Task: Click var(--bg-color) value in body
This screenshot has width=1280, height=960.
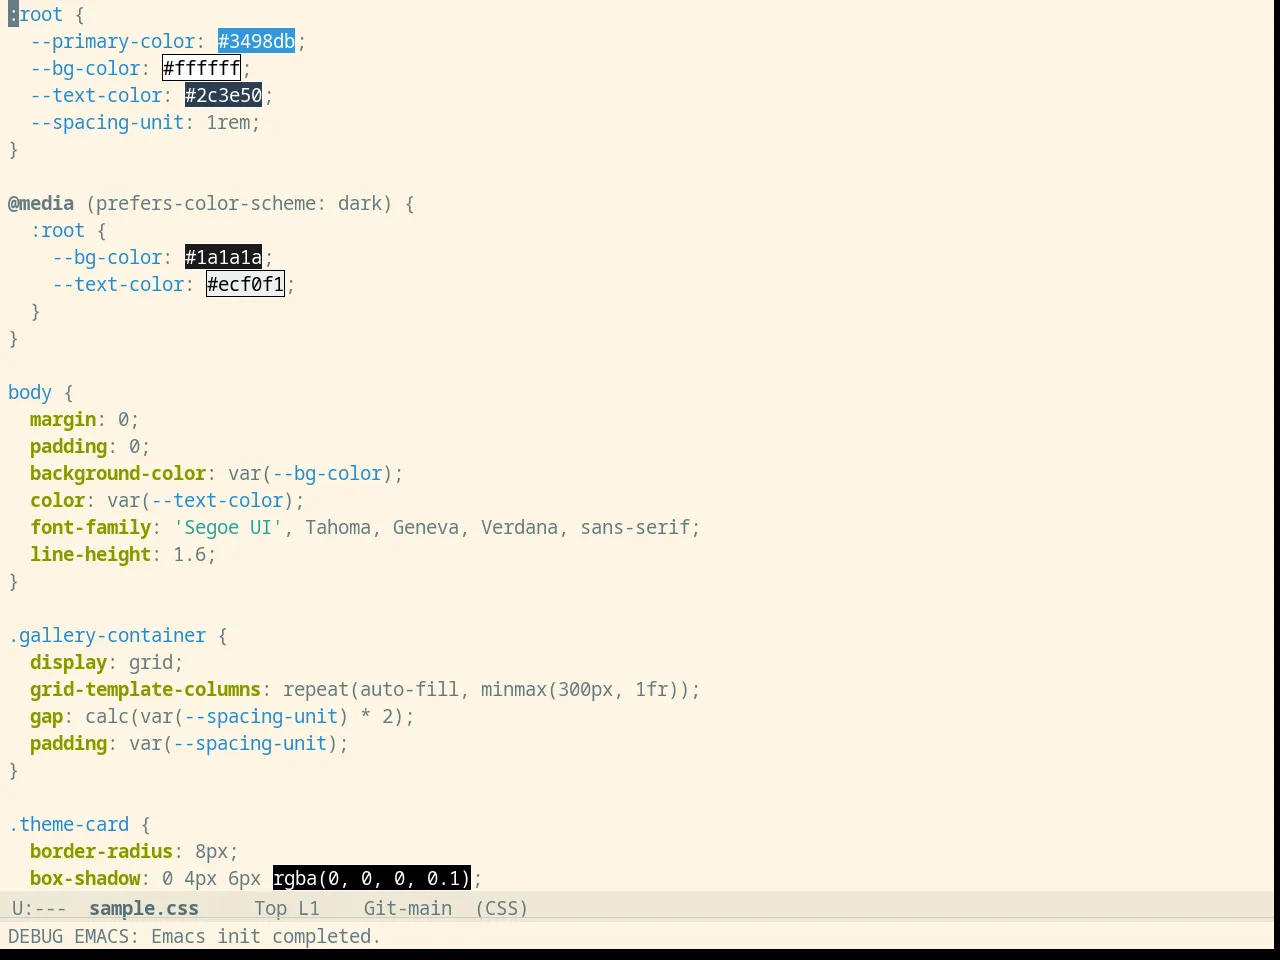Action: click(x=311, y=473)
